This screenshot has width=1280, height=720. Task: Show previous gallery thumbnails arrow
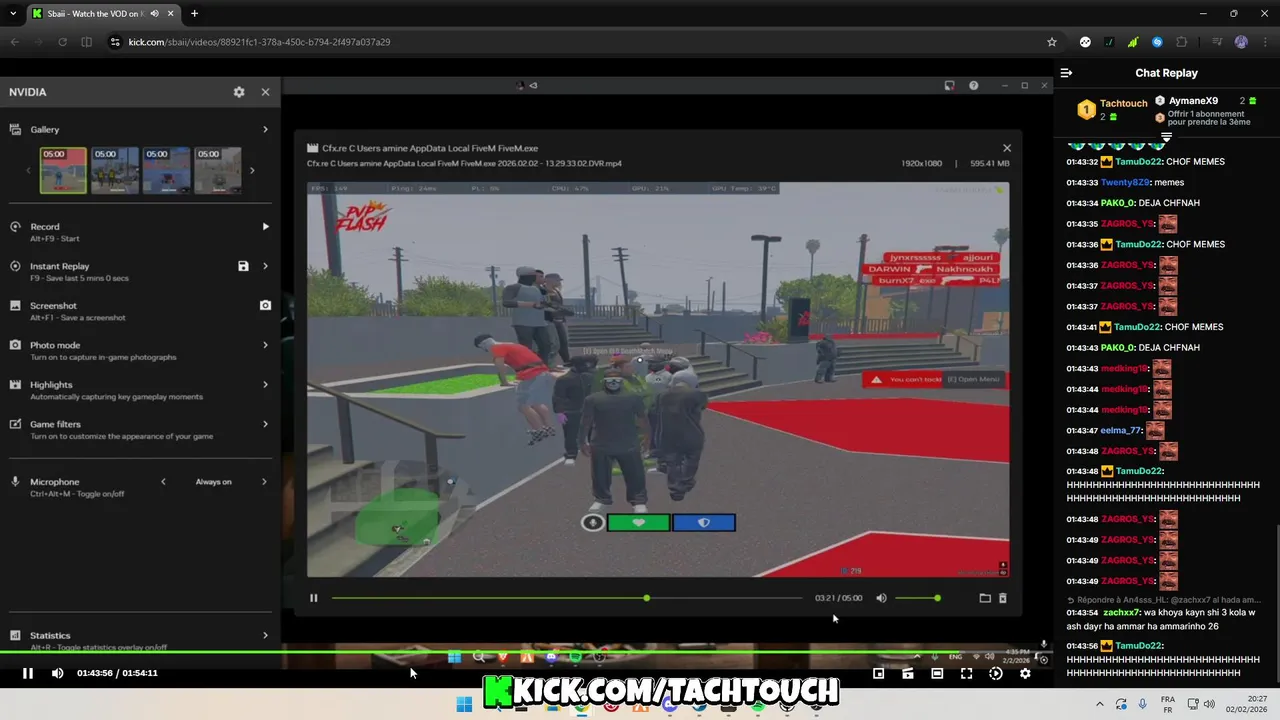[x=28, y=171]
